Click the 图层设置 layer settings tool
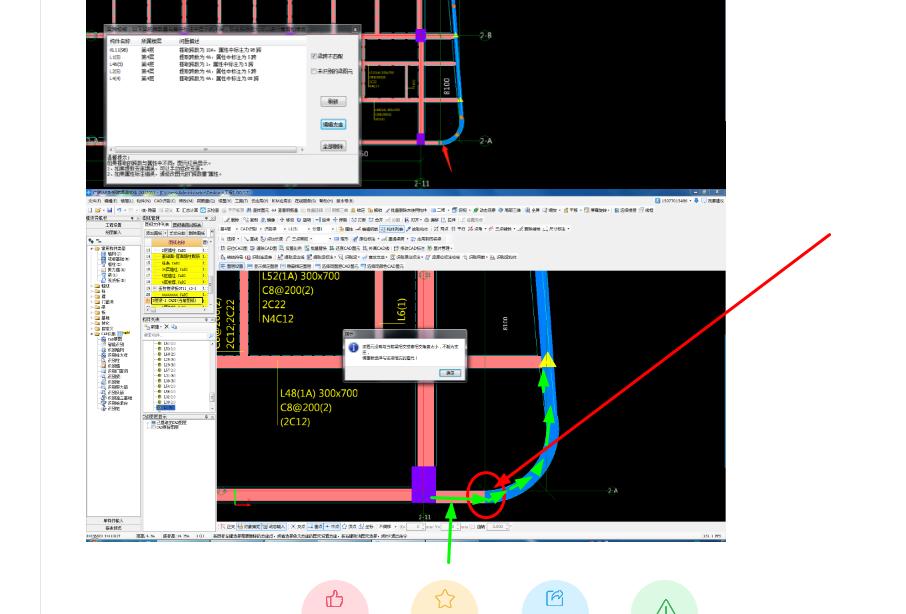This screenshot has width=906, height=614. 232,266
